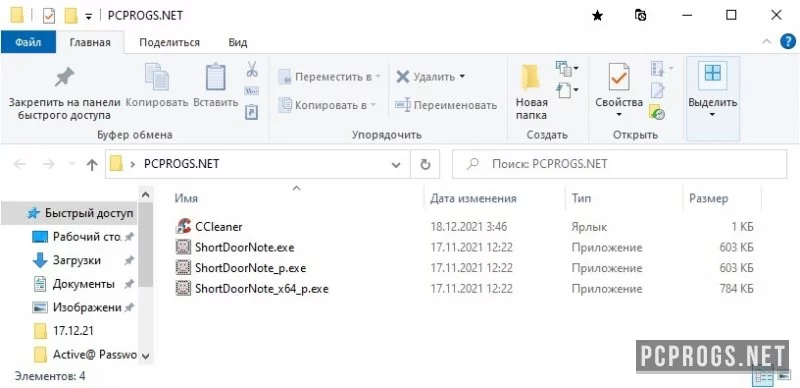
Task: Click the new folder icon in quick access toolbar
Action: (x=70, y=16)
